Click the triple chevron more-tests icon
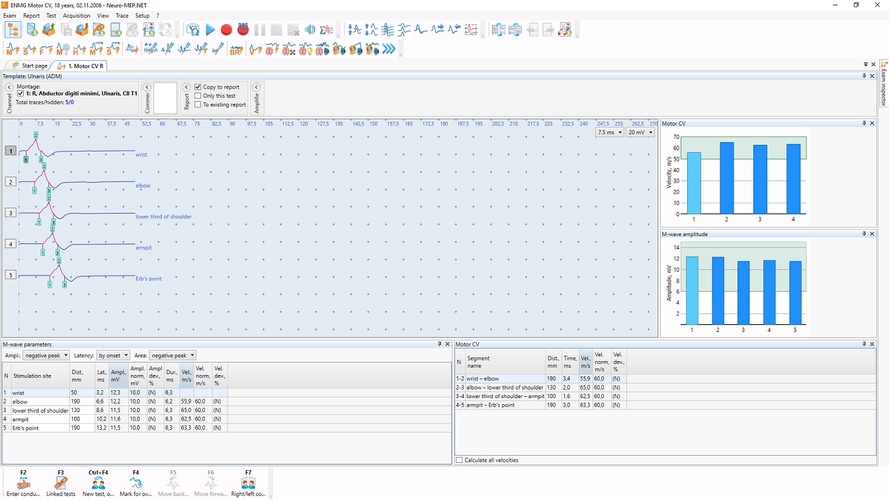The image size is (889, 500). [388, 49]
